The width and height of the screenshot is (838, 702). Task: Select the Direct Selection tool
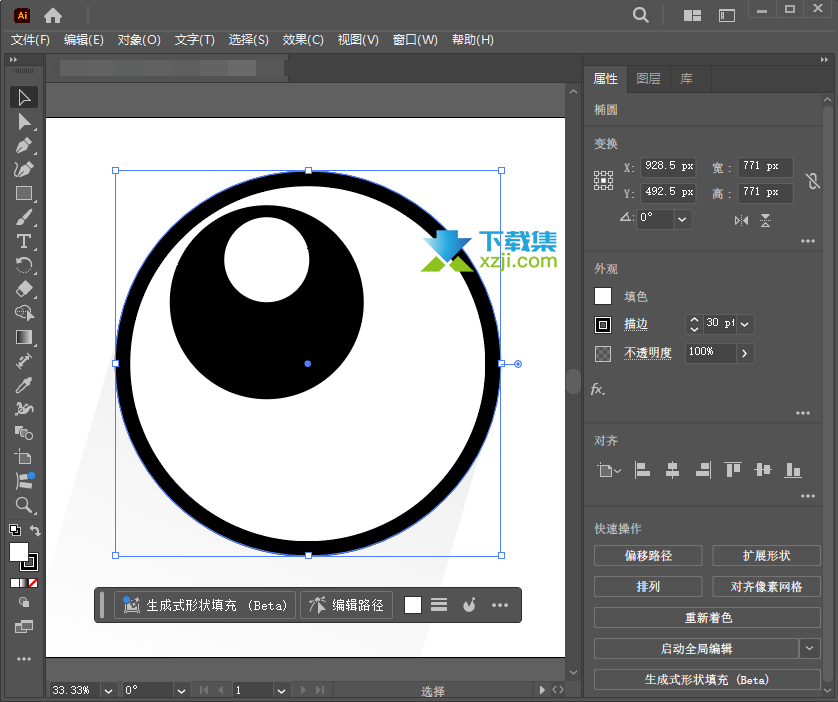(24, 120)
